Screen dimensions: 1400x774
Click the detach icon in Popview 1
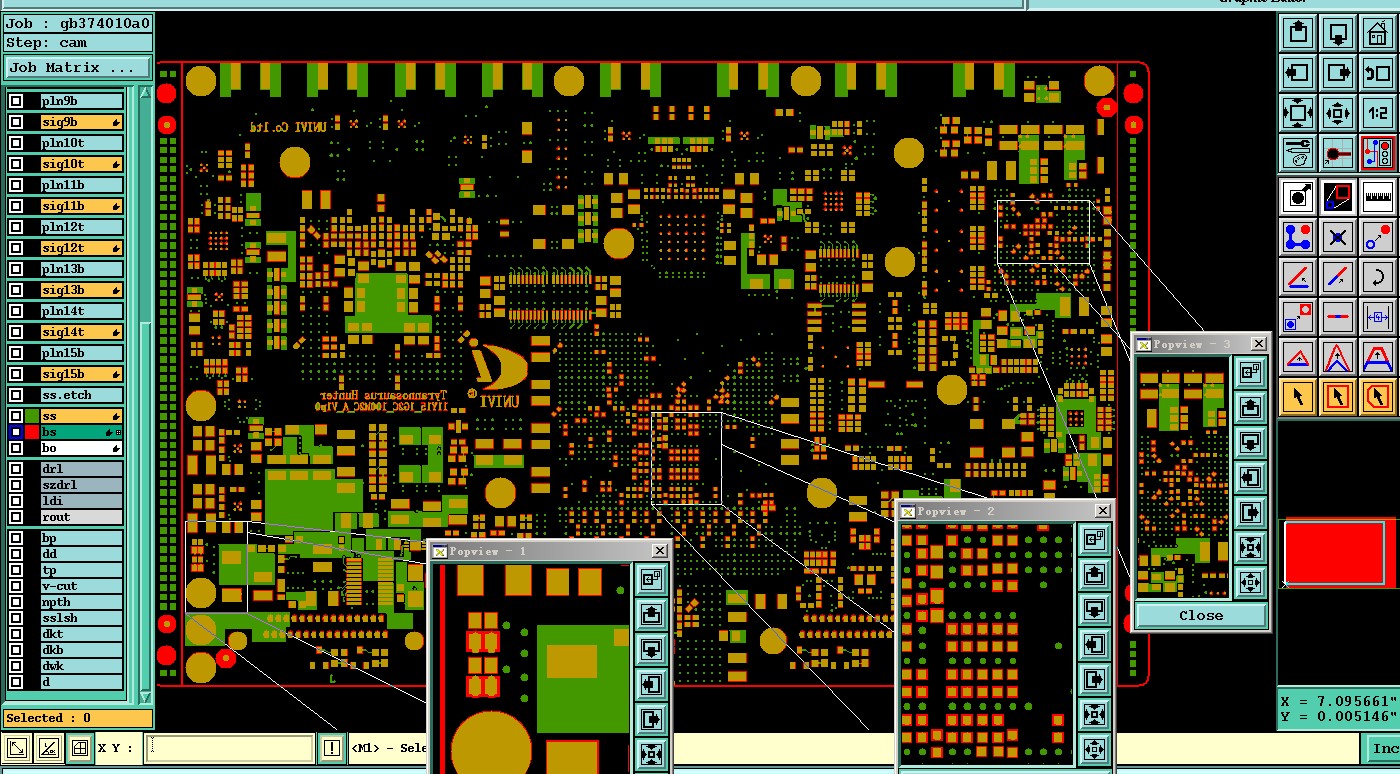tap(651, 579)
